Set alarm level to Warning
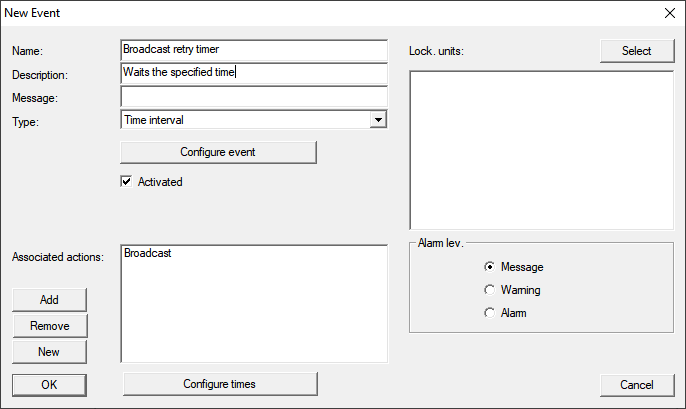 click(489, 290)
